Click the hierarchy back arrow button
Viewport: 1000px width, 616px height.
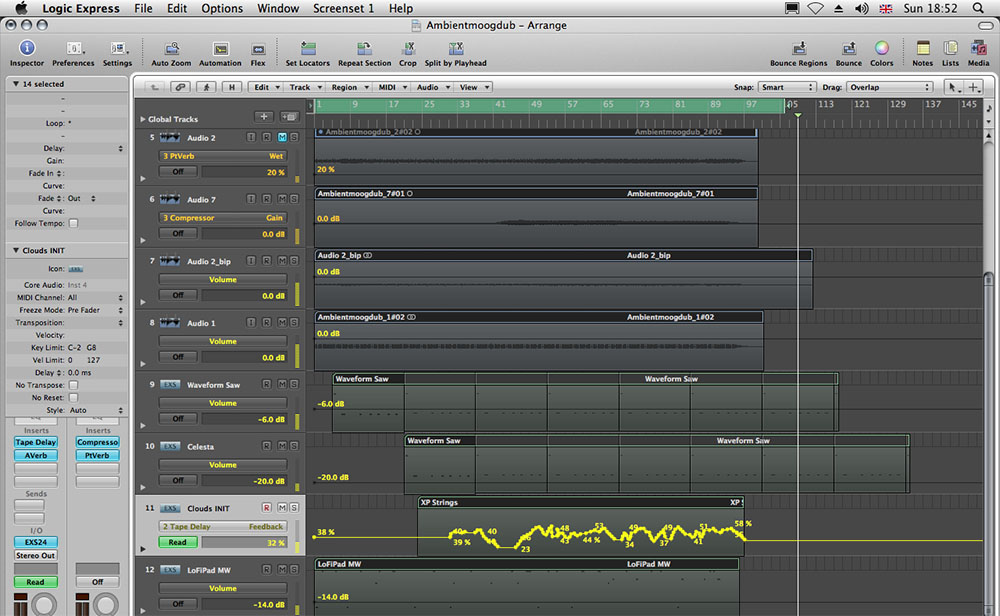[x=155, y=87]
